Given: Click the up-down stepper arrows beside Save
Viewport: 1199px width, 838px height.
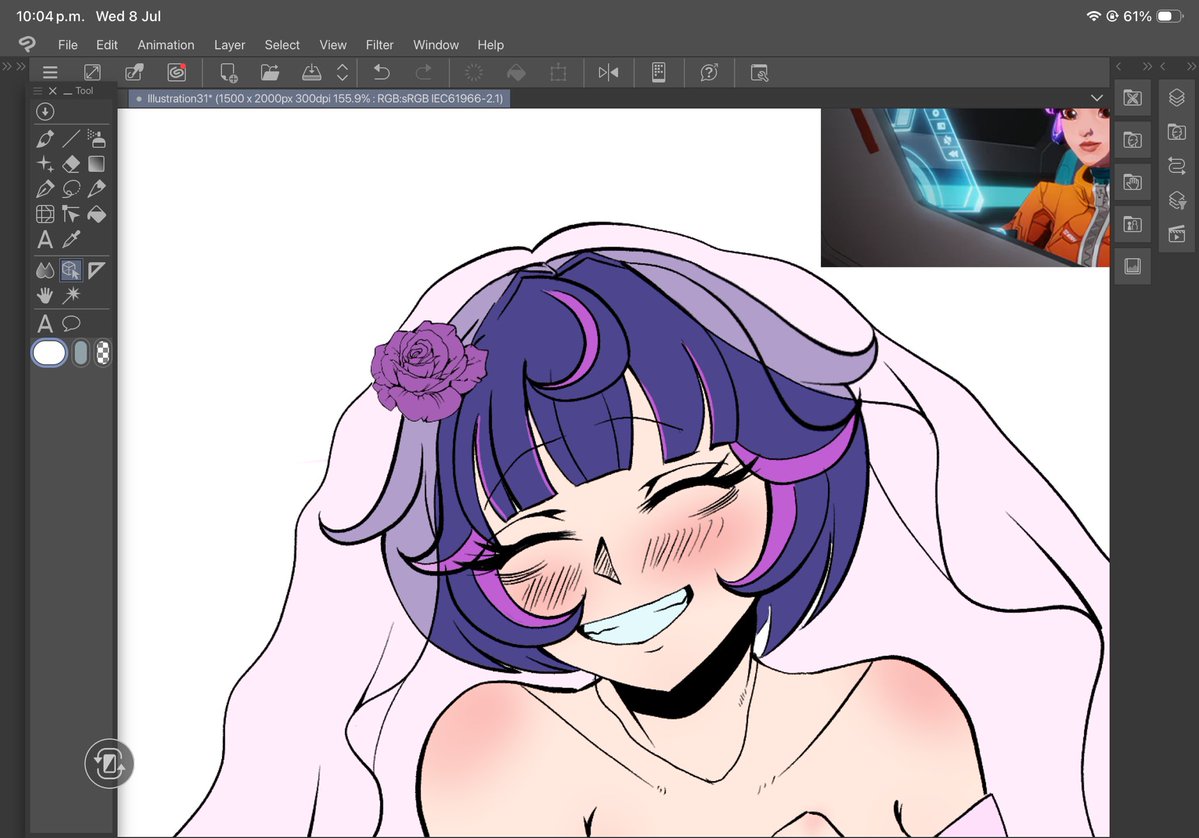Looking at the screenshot, I should tap(343, 73).
